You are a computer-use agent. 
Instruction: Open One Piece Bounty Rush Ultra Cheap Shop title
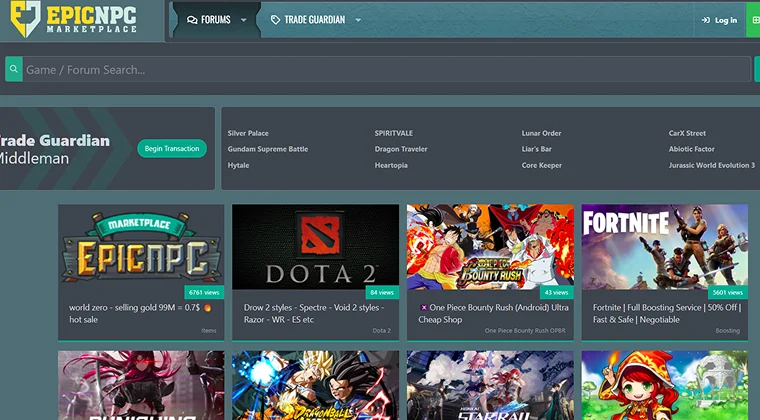[493, 313]
